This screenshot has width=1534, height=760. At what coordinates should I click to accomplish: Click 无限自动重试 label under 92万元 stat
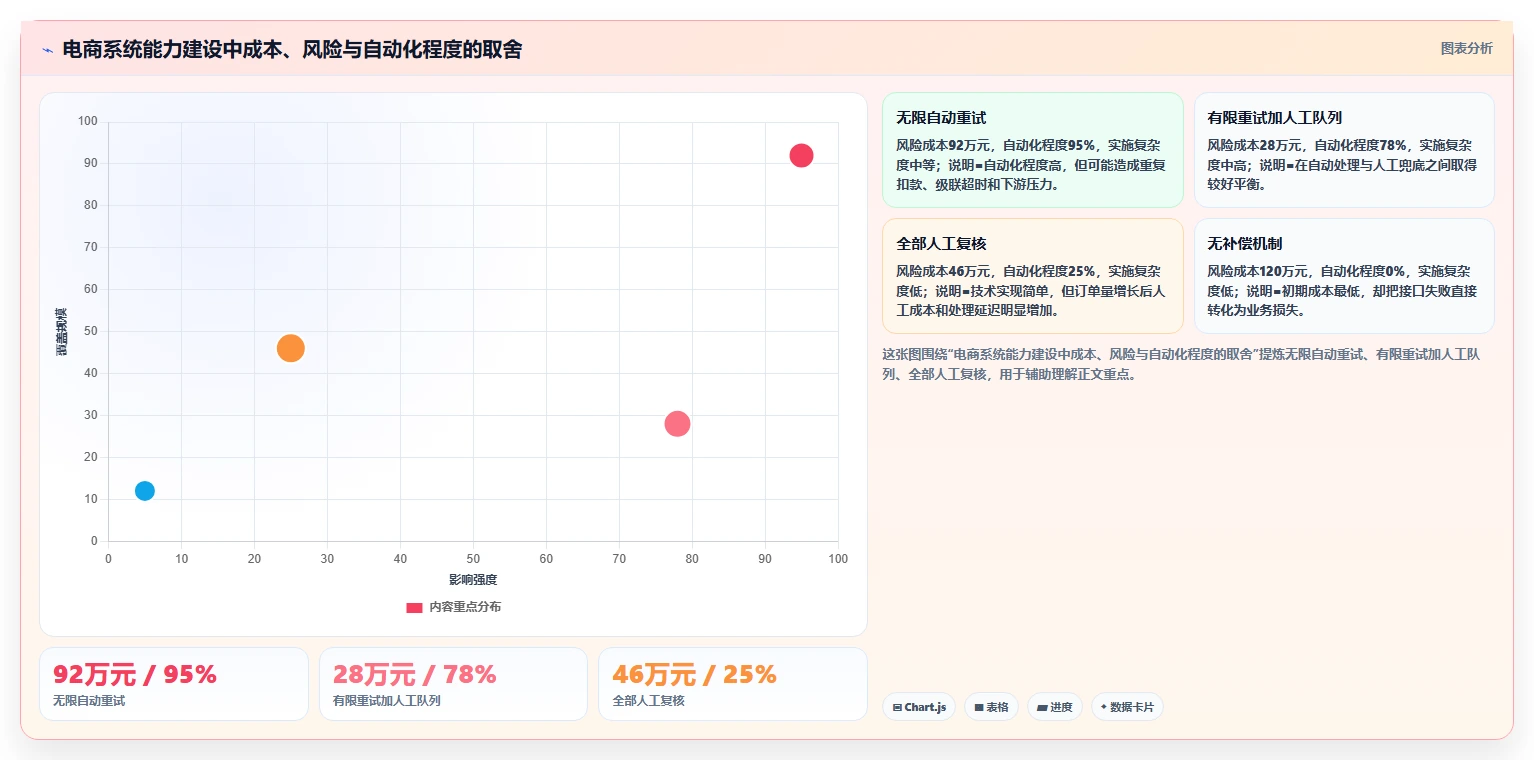point(89,701)
